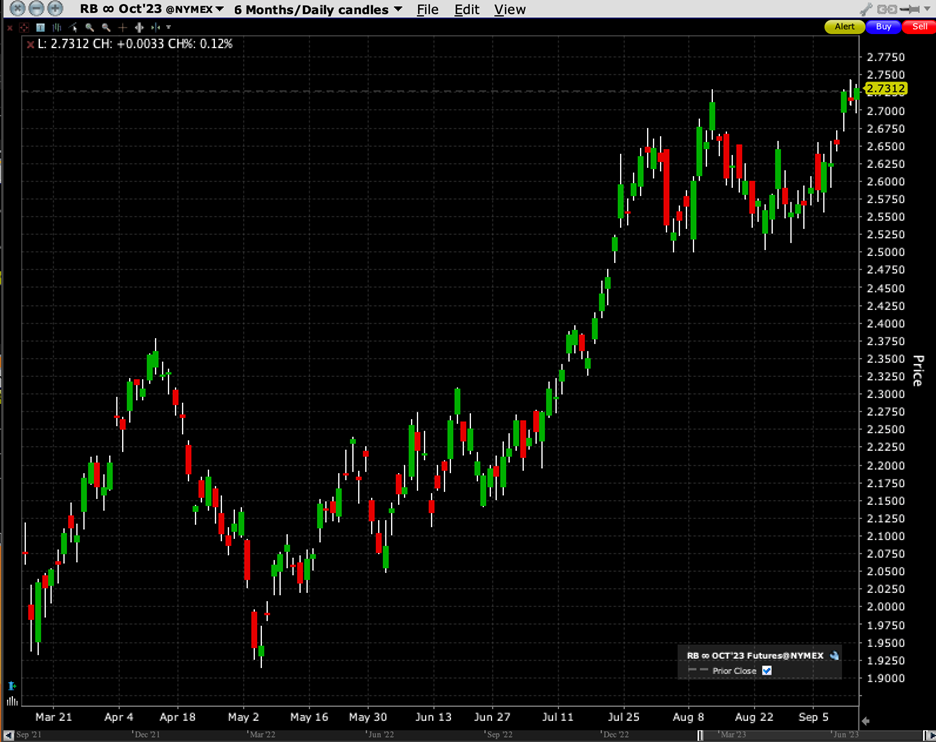Activate the crosshair pointer tool
The image size is (936, 742).
pos(122,27)
